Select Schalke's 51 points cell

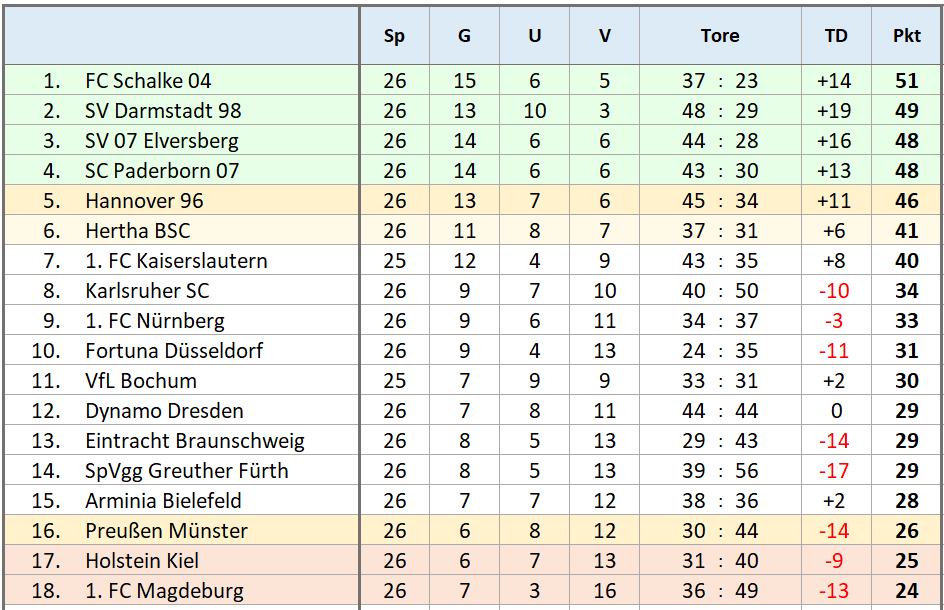point(907,81)
